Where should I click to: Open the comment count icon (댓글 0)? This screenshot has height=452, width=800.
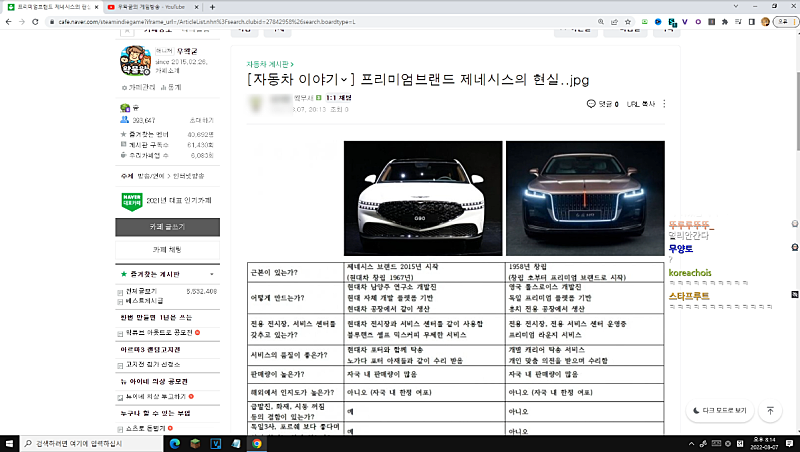click(x=603, y=103)
